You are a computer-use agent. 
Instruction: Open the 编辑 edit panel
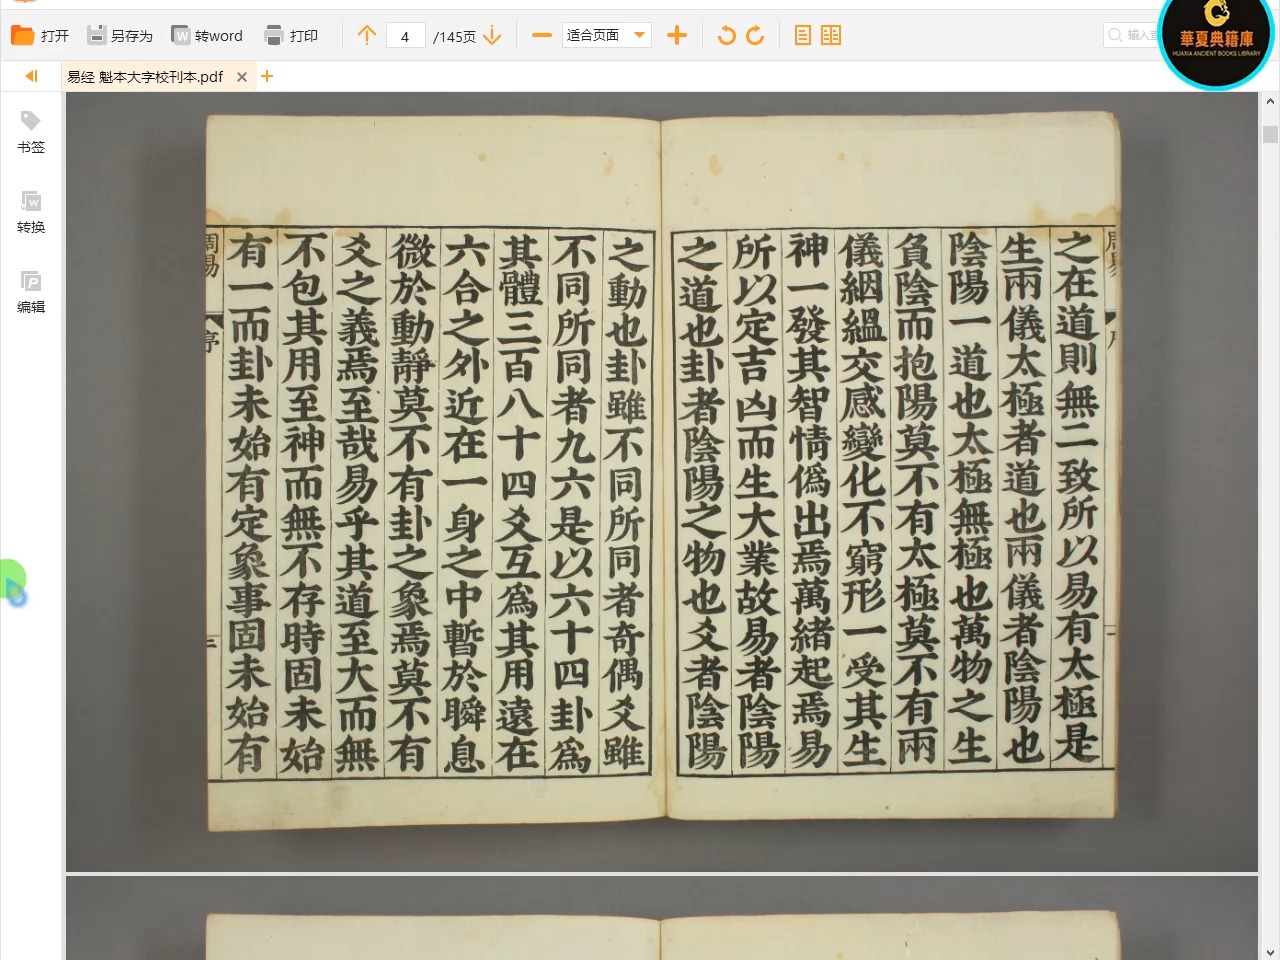[31, 292]
